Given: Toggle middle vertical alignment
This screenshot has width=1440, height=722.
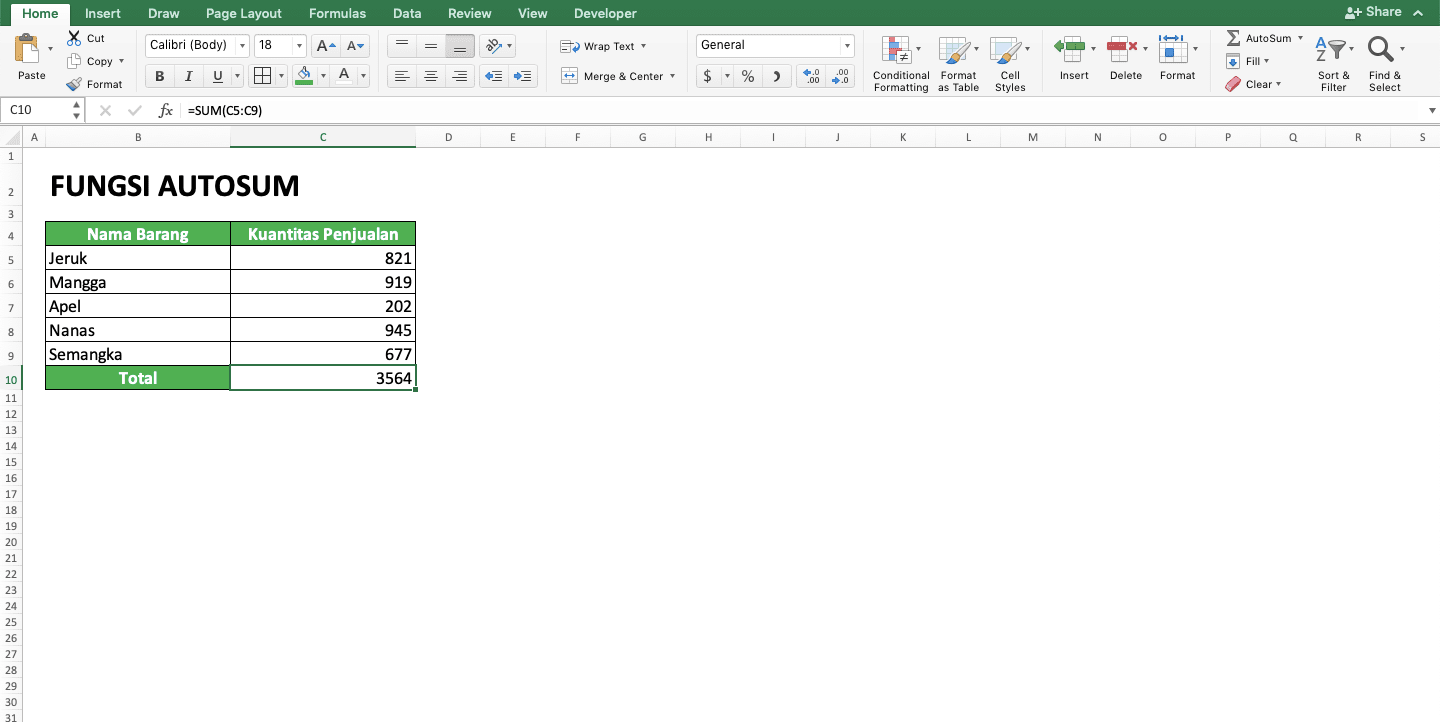Looking at the screenshot, I should 431,46.
